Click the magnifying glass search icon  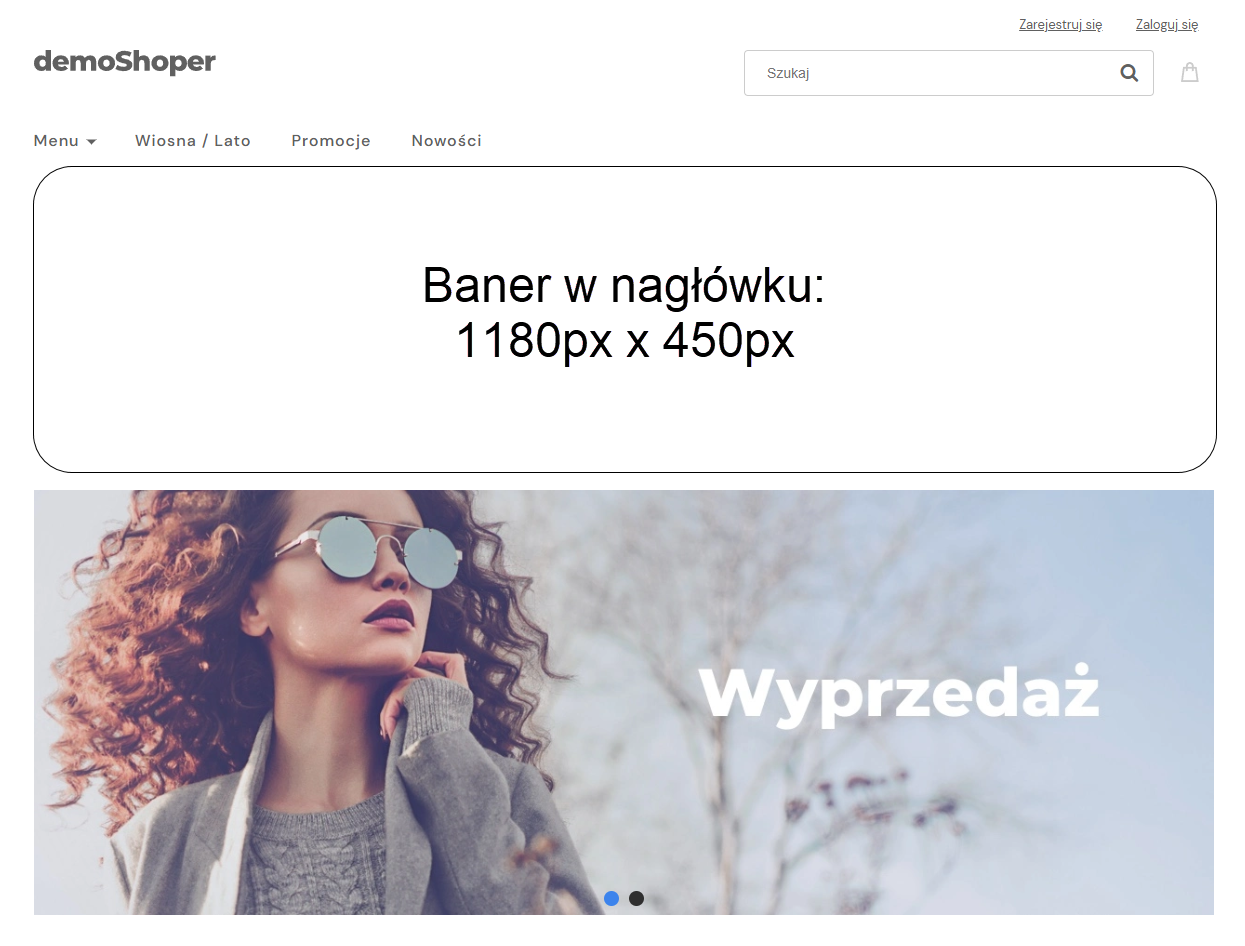pyautogui.click(x=1129, y=73)
